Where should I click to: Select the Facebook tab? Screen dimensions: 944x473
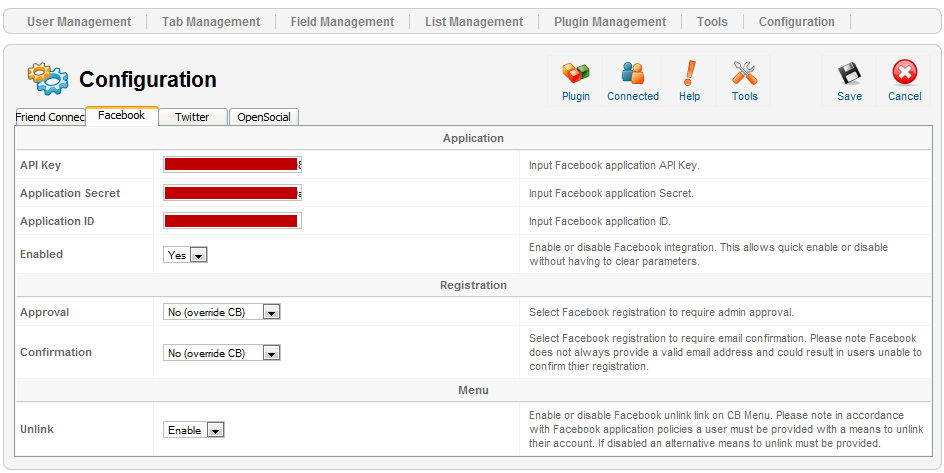pyautogui.click(x=122, y=116)
